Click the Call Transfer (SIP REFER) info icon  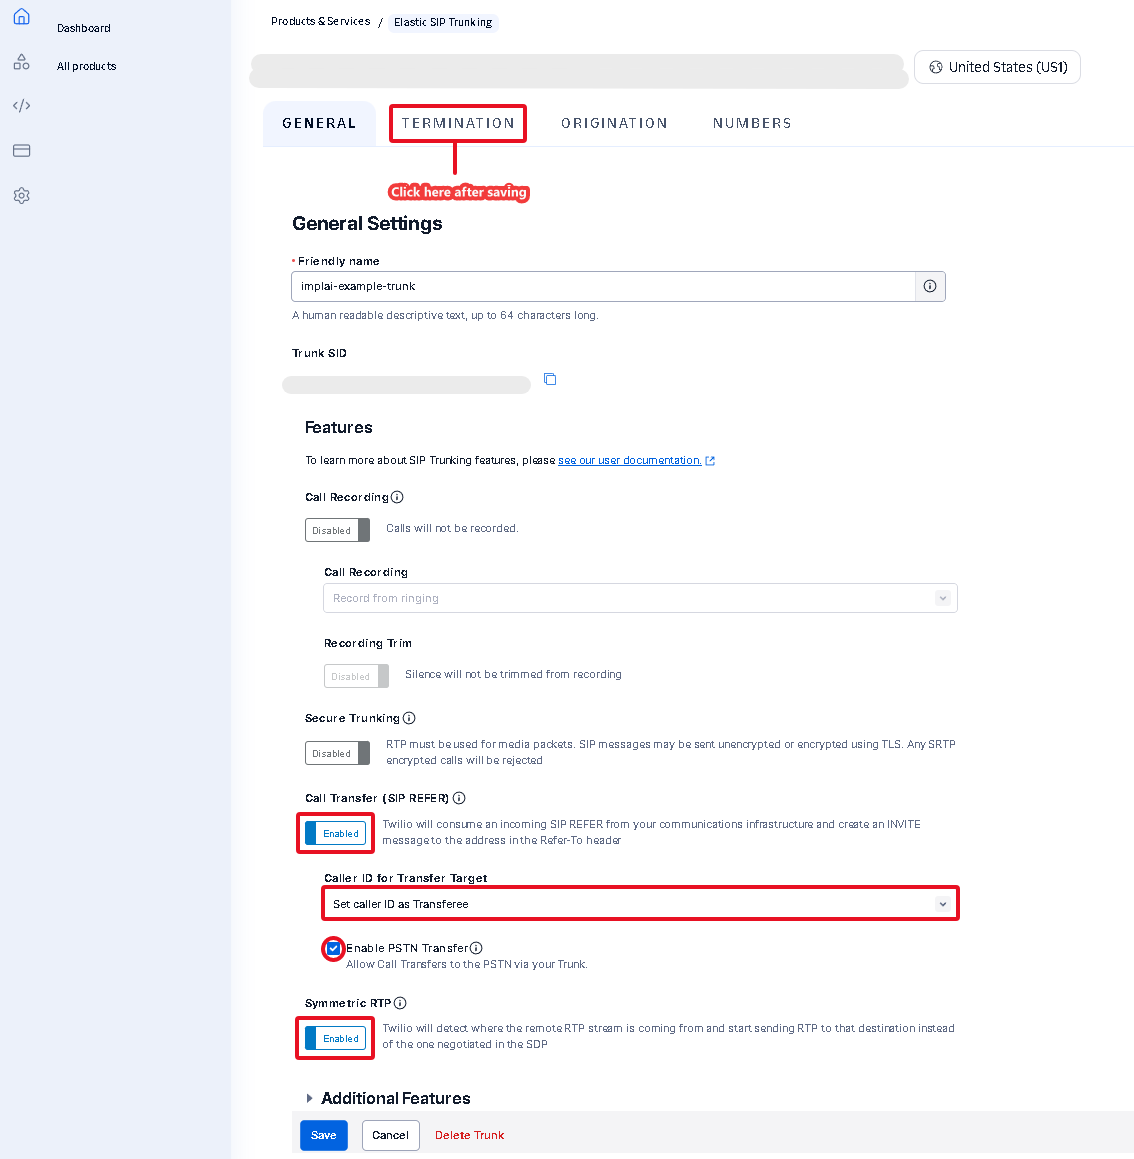pyautogui.click(x=459, y=798)
